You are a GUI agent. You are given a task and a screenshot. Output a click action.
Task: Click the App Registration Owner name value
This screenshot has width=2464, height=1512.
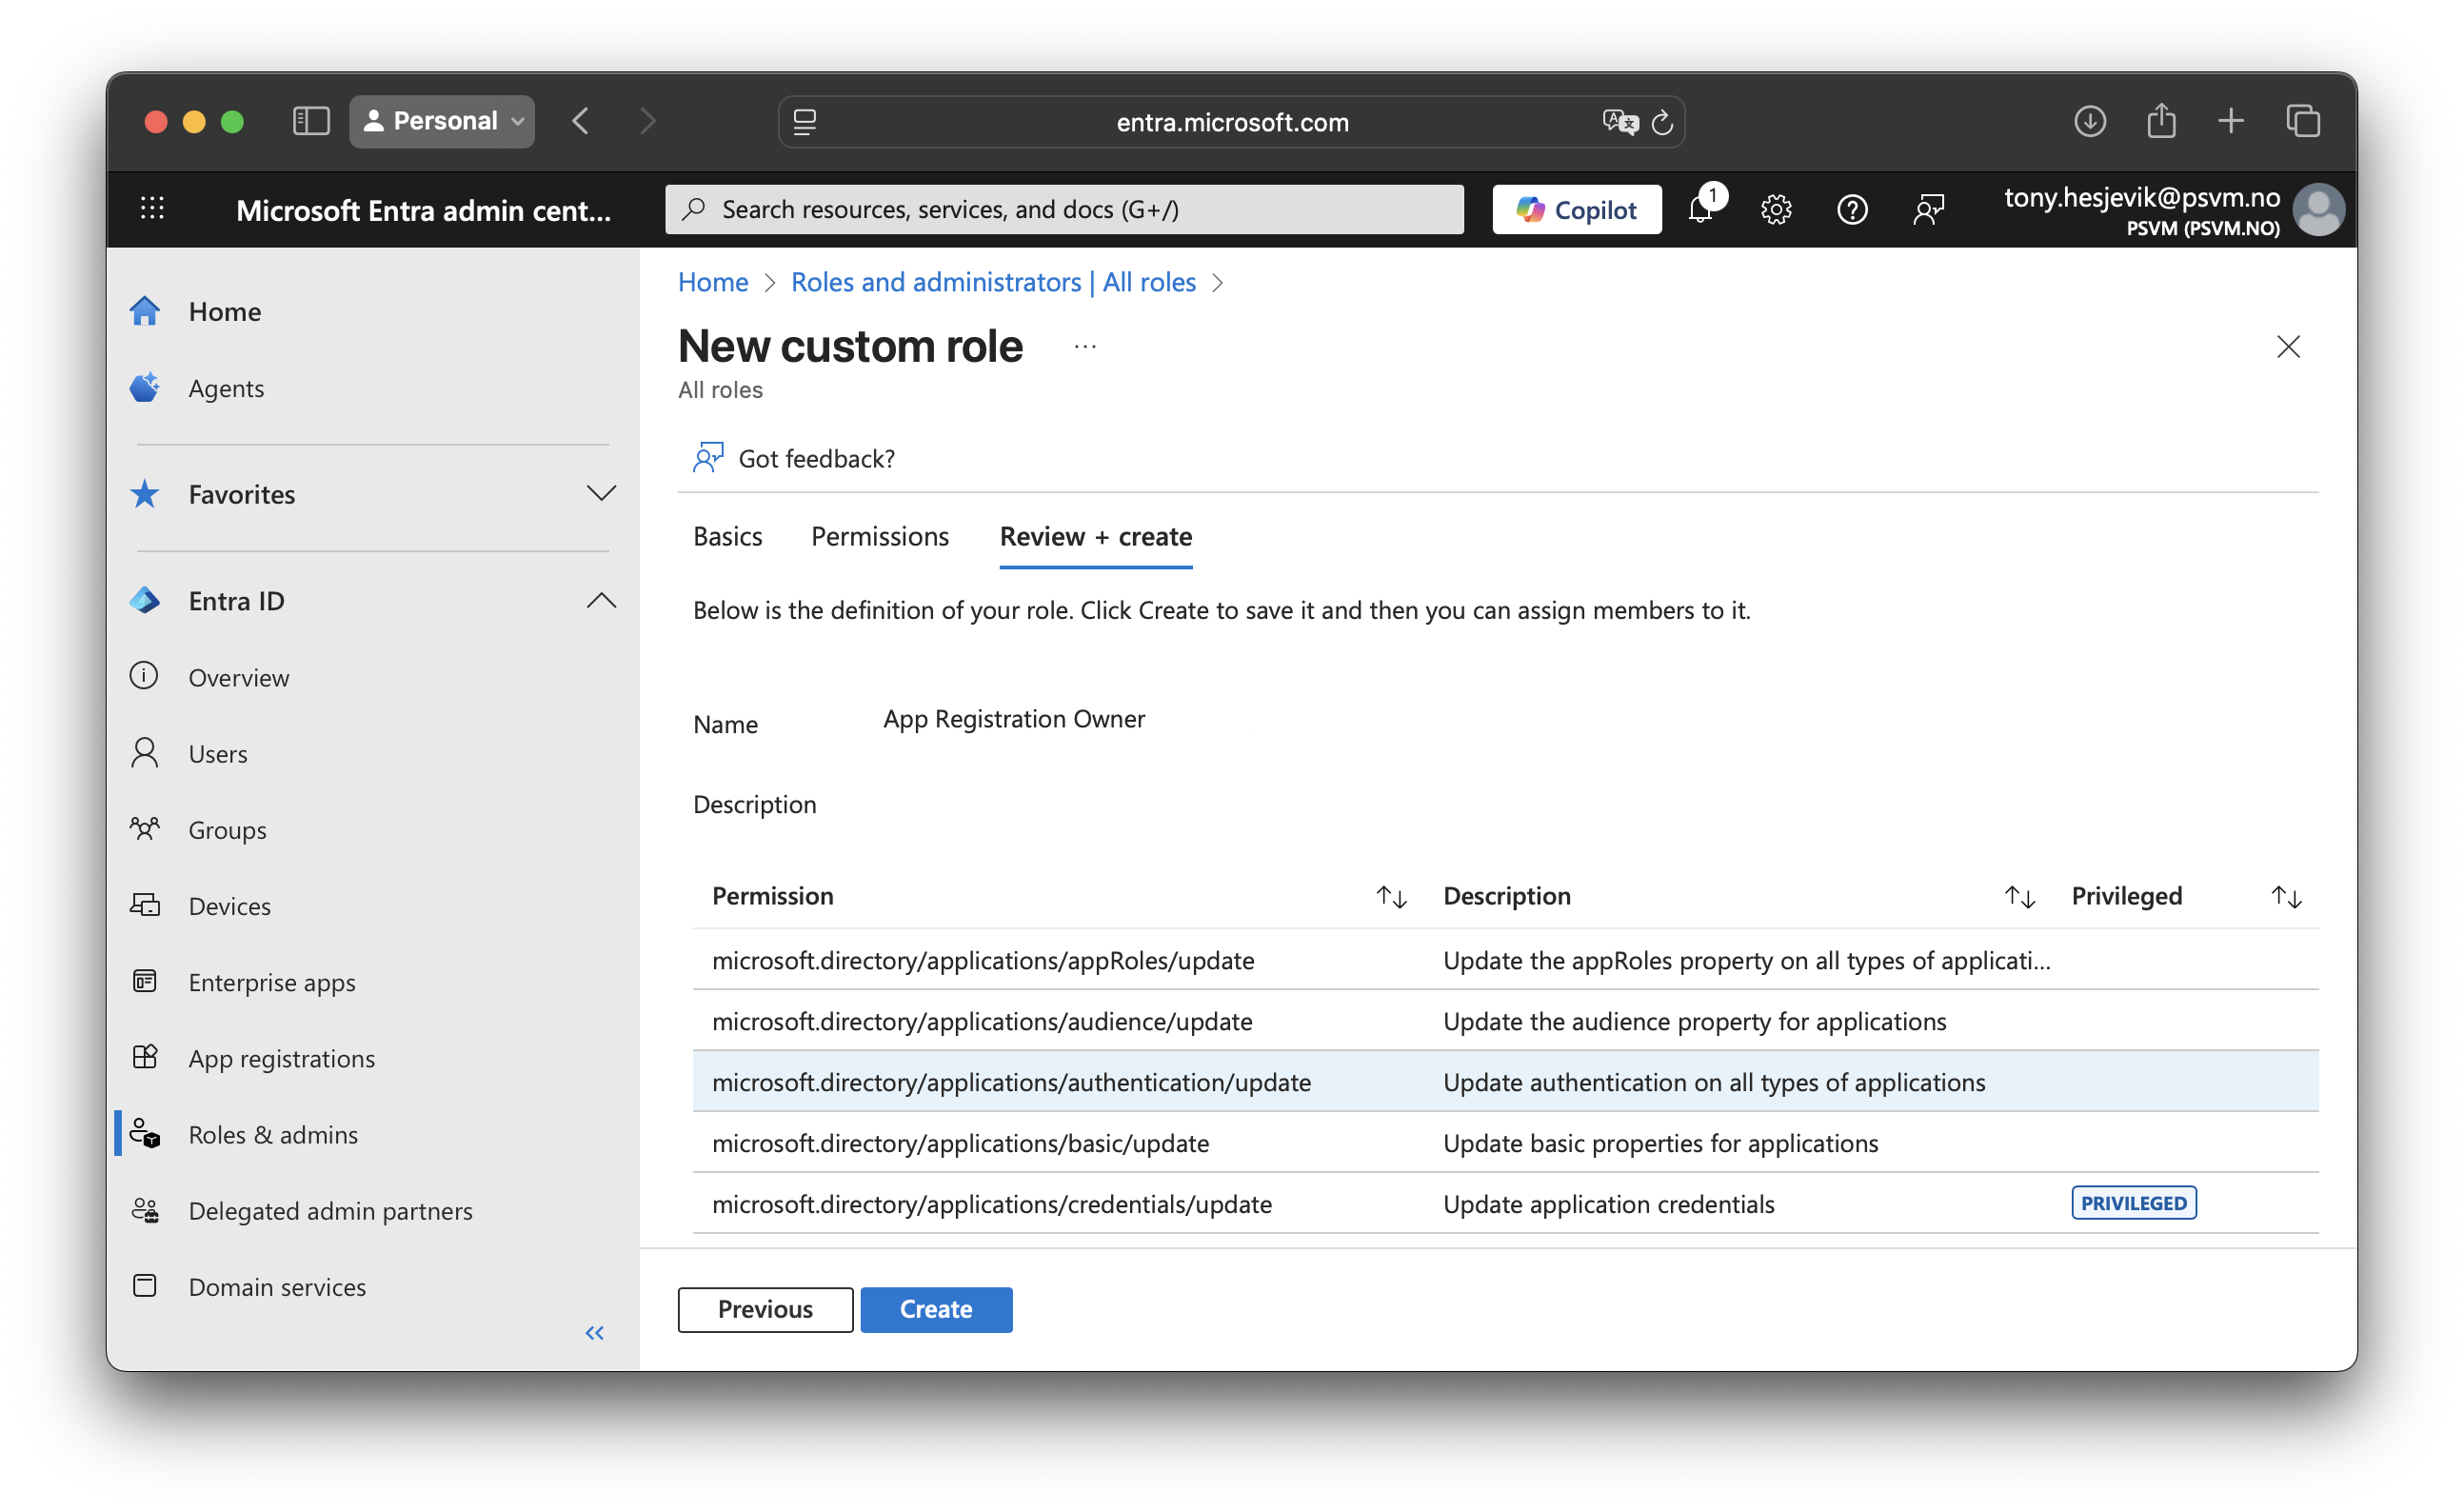pos(1013,719)
